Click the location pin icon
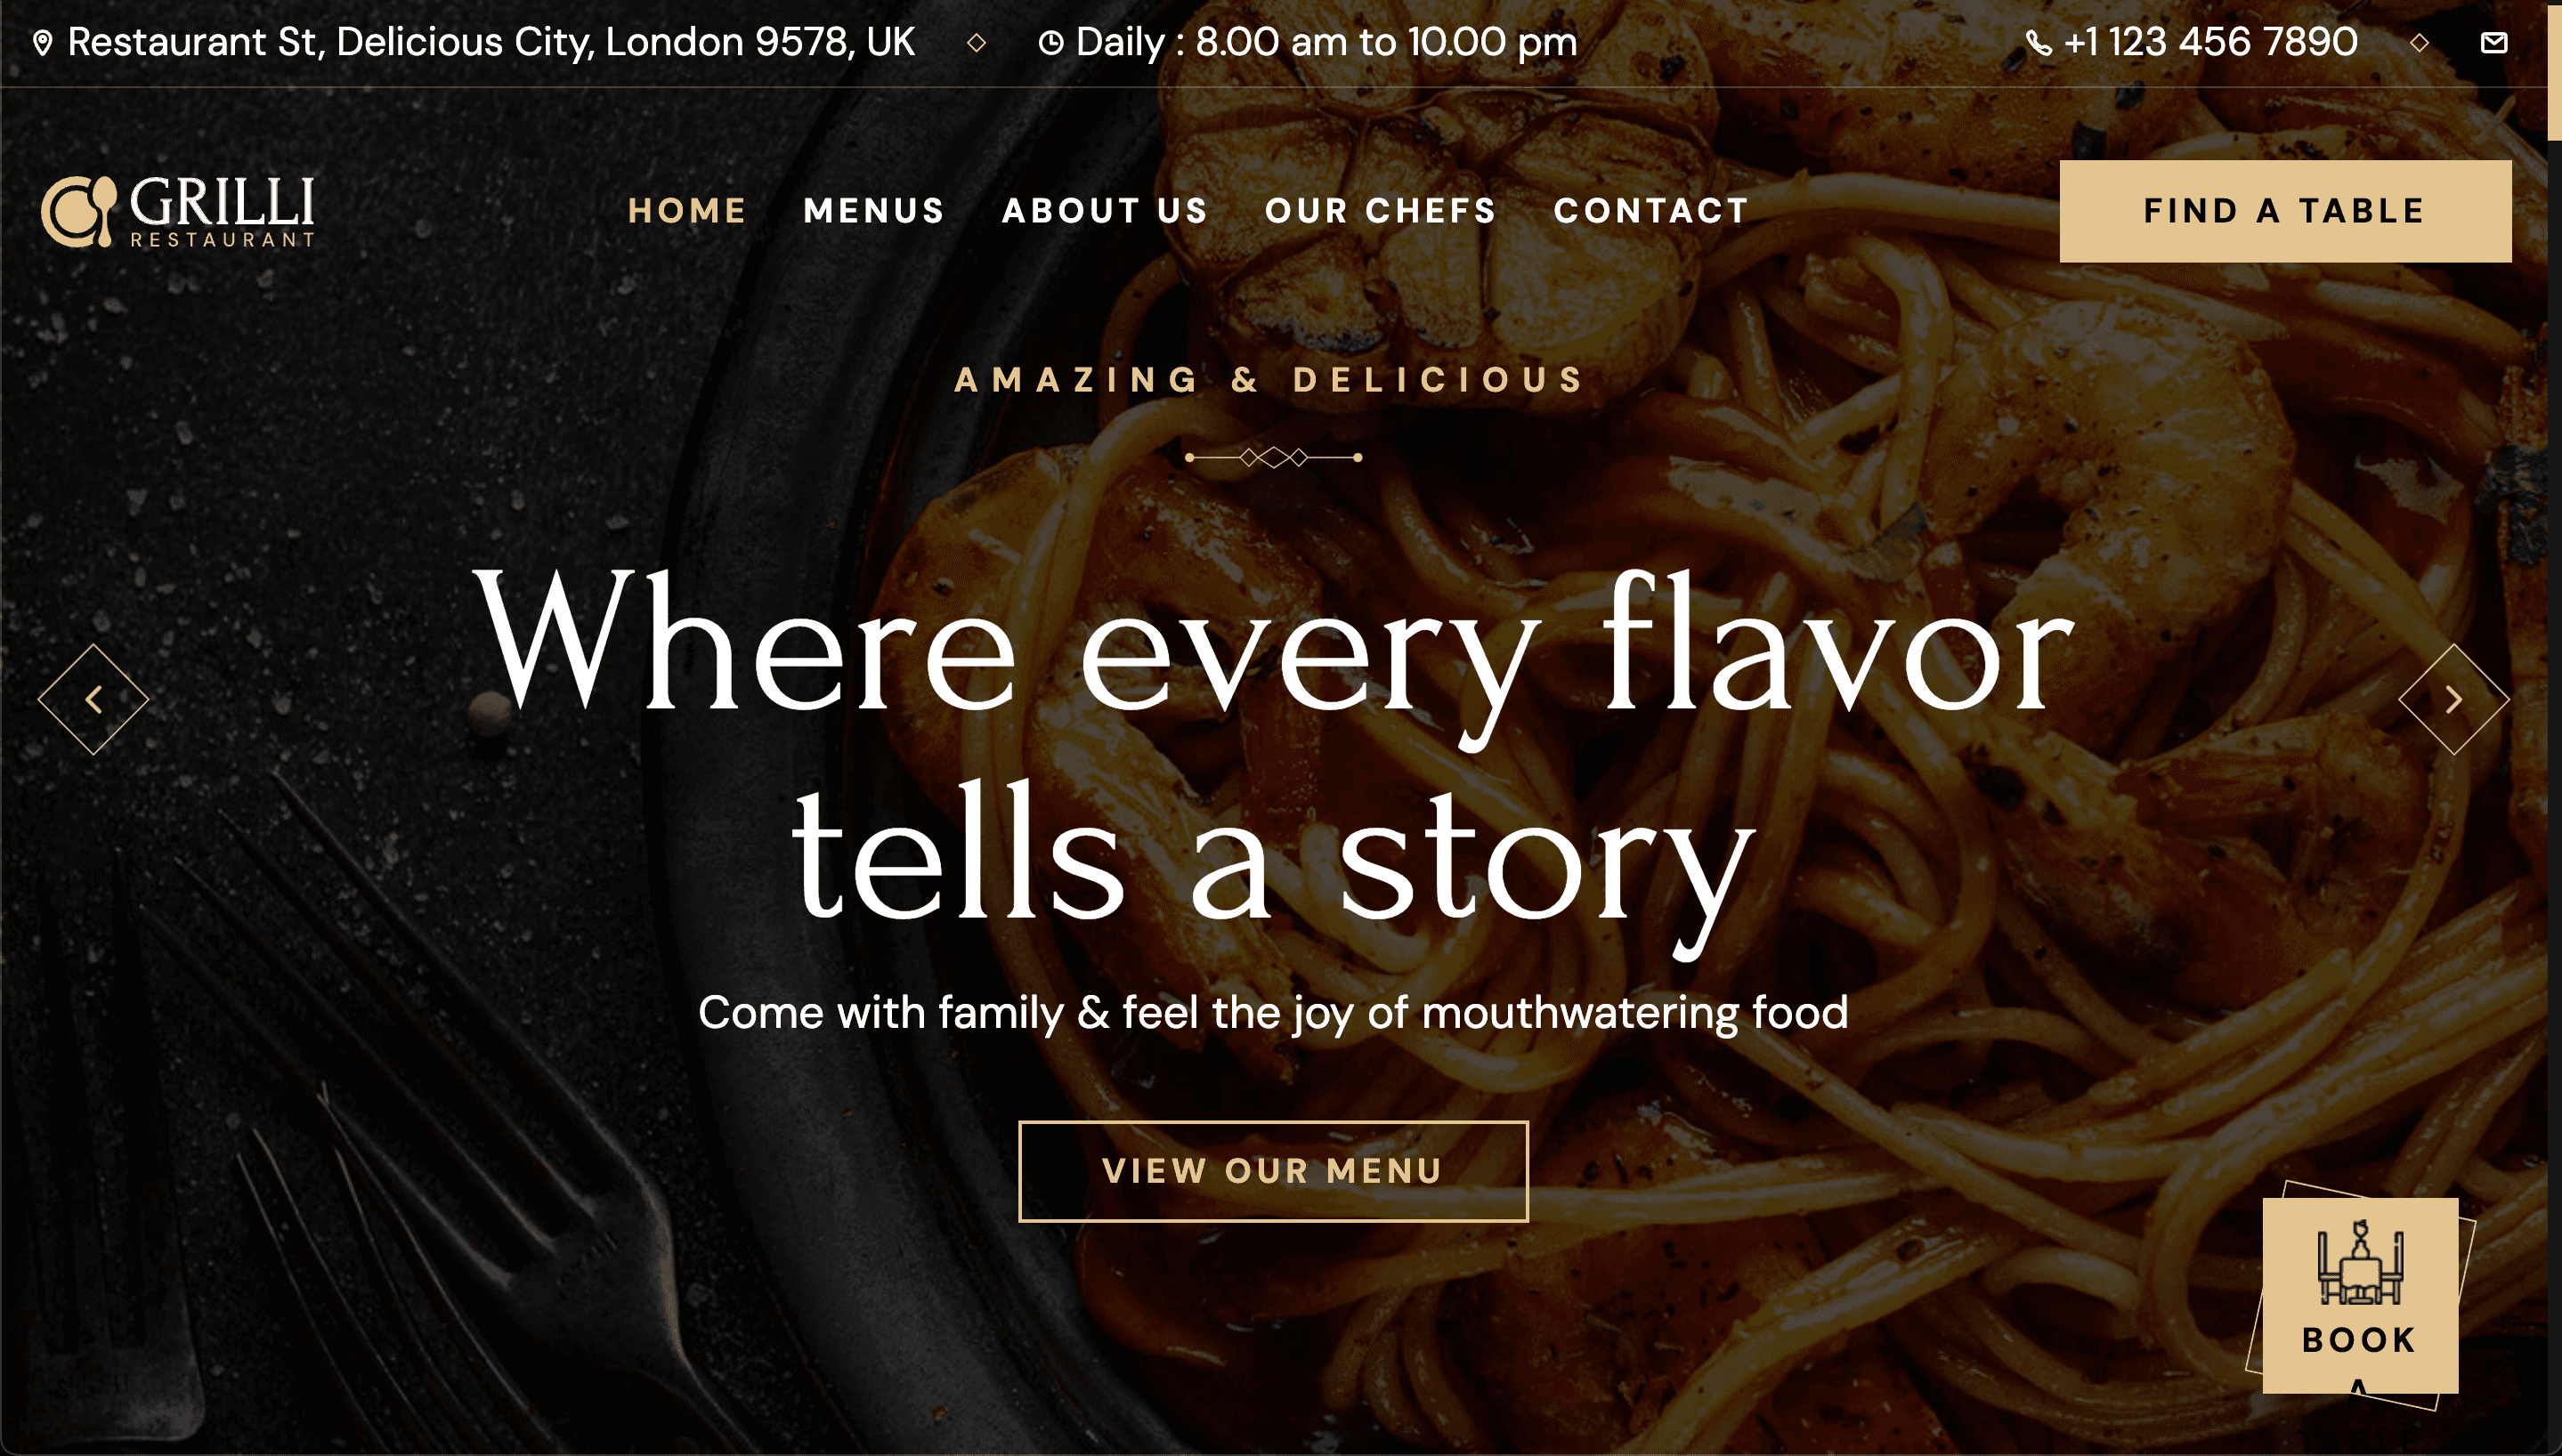2562x1456 pixels. click(x=42, y=43)
